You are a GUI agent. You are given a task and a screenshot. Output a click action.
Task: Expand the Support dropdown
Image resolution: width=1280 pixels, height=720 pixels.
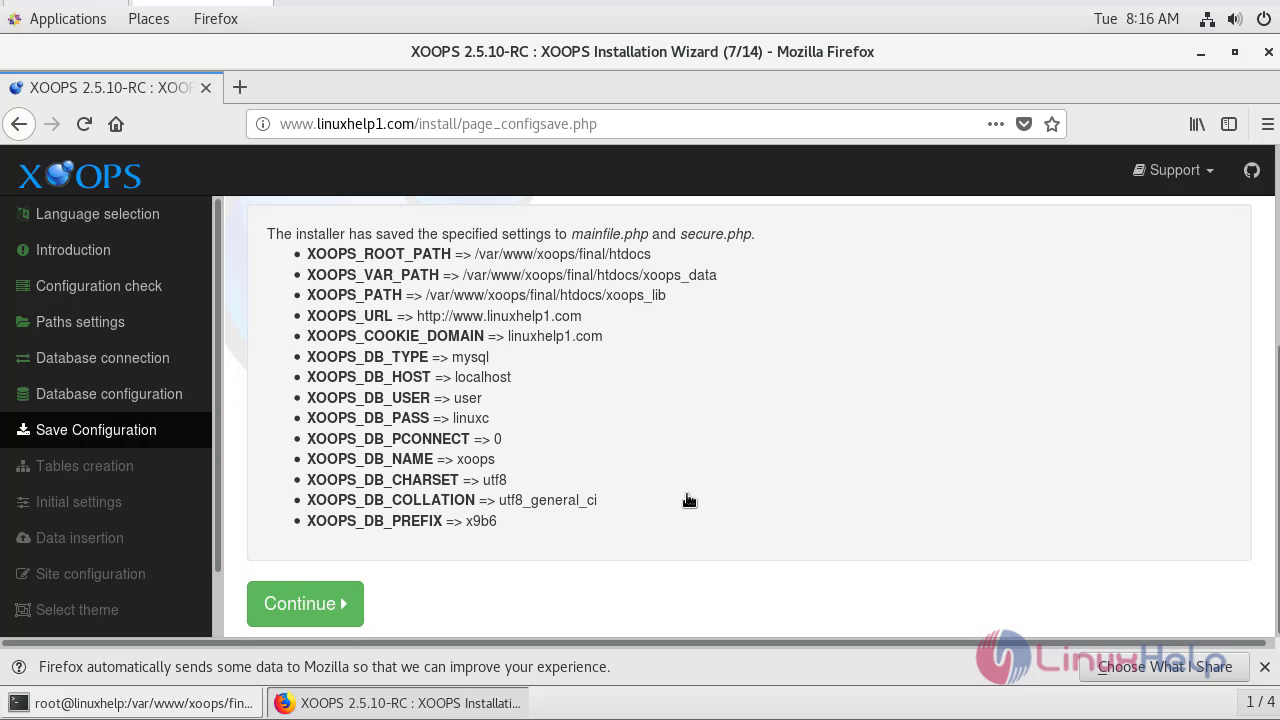pos(1173,170)
